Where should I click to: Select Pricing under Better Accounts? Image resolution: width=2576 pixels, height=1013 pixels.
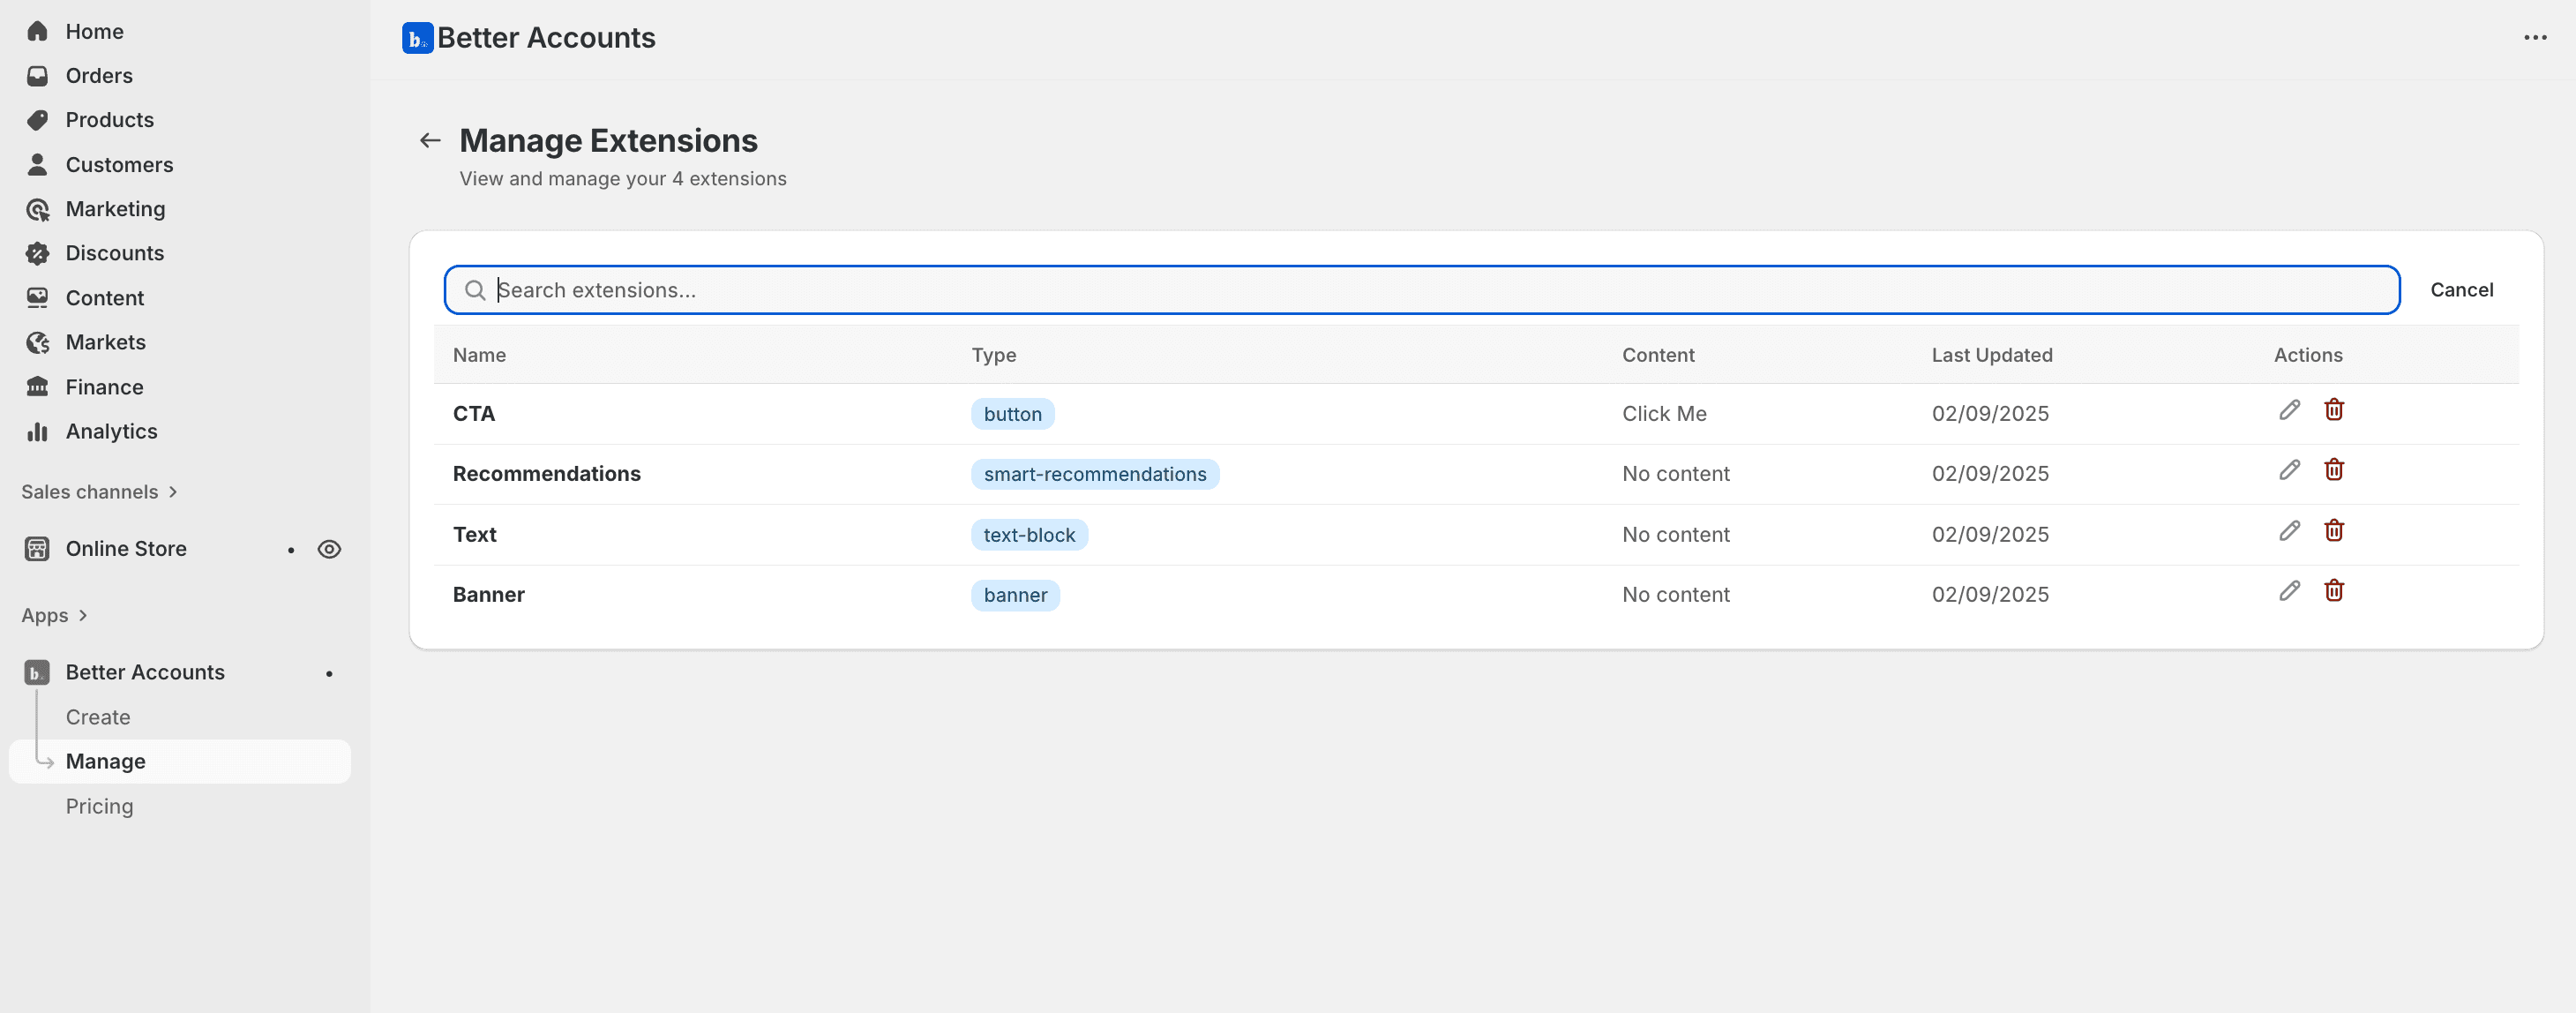(99, 805)
